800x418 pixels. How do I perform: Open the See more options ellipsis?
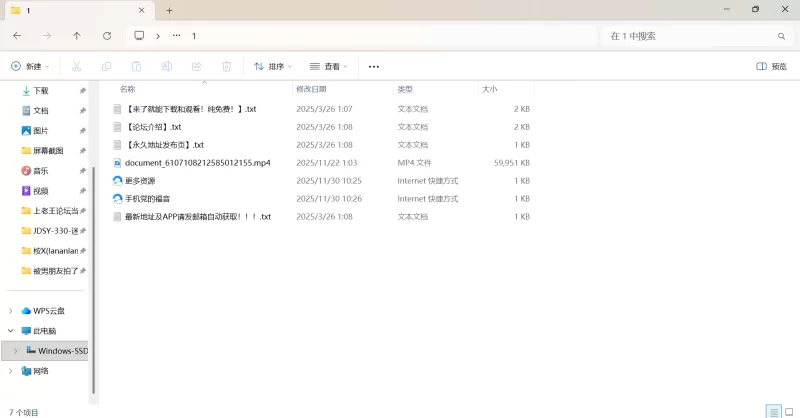tap(374, 66)
